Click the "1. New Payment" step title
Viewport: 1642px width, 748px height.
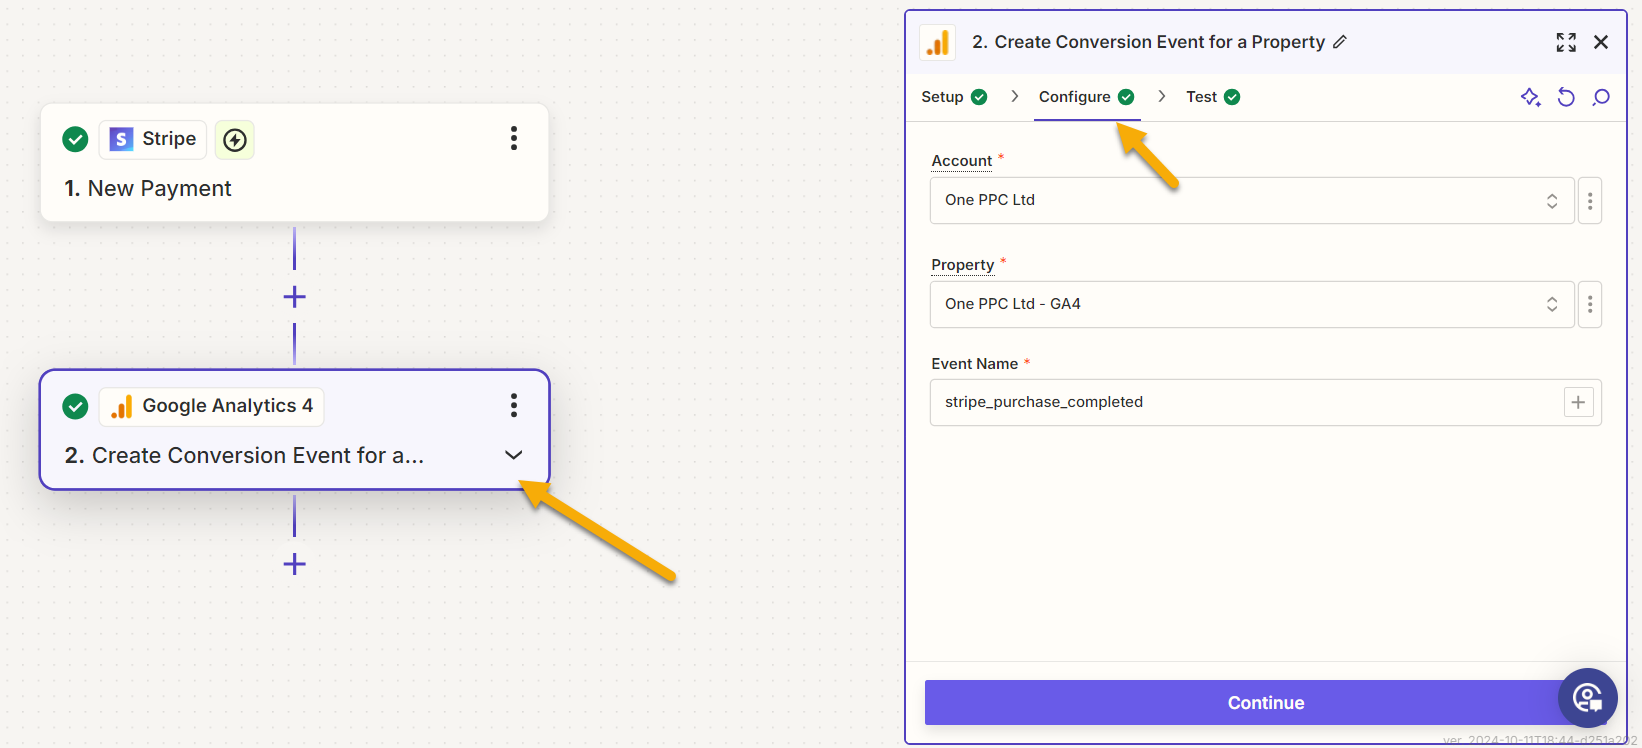pyautogui.click(x=148, y=188)
